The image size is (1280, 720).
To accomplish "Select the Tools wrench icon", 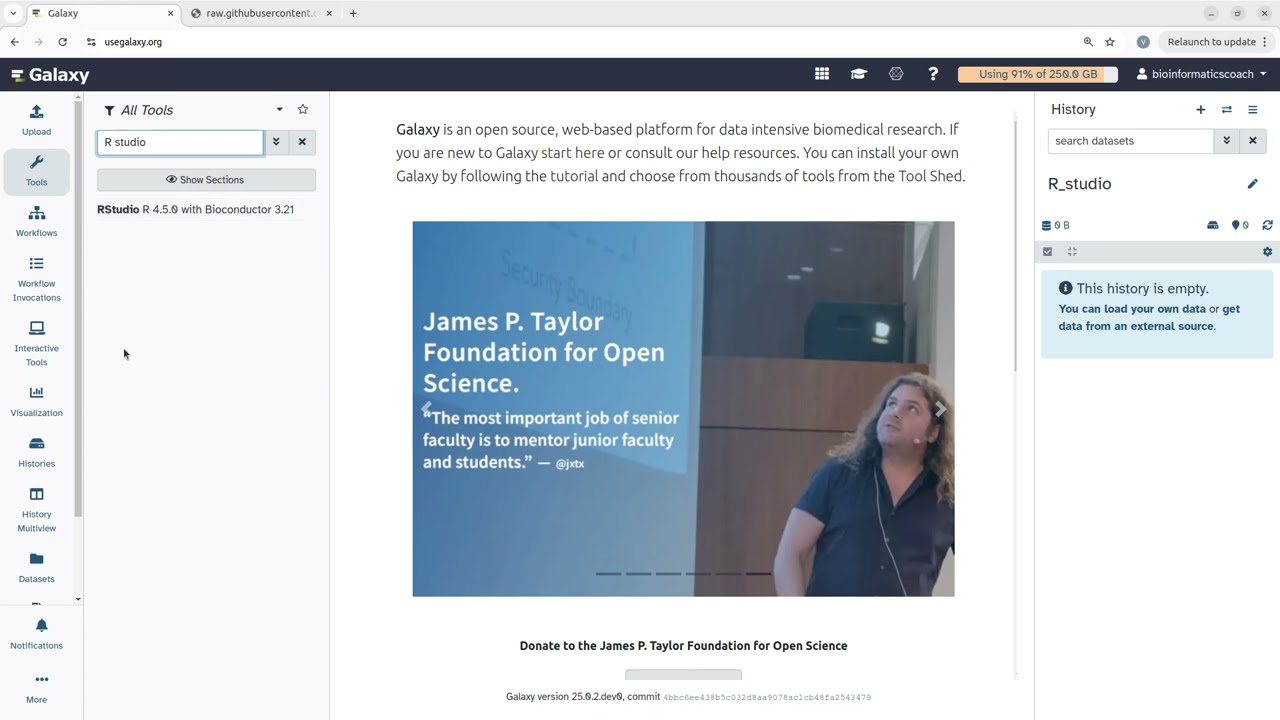I will pyautogui.click(x=37, y=162).
